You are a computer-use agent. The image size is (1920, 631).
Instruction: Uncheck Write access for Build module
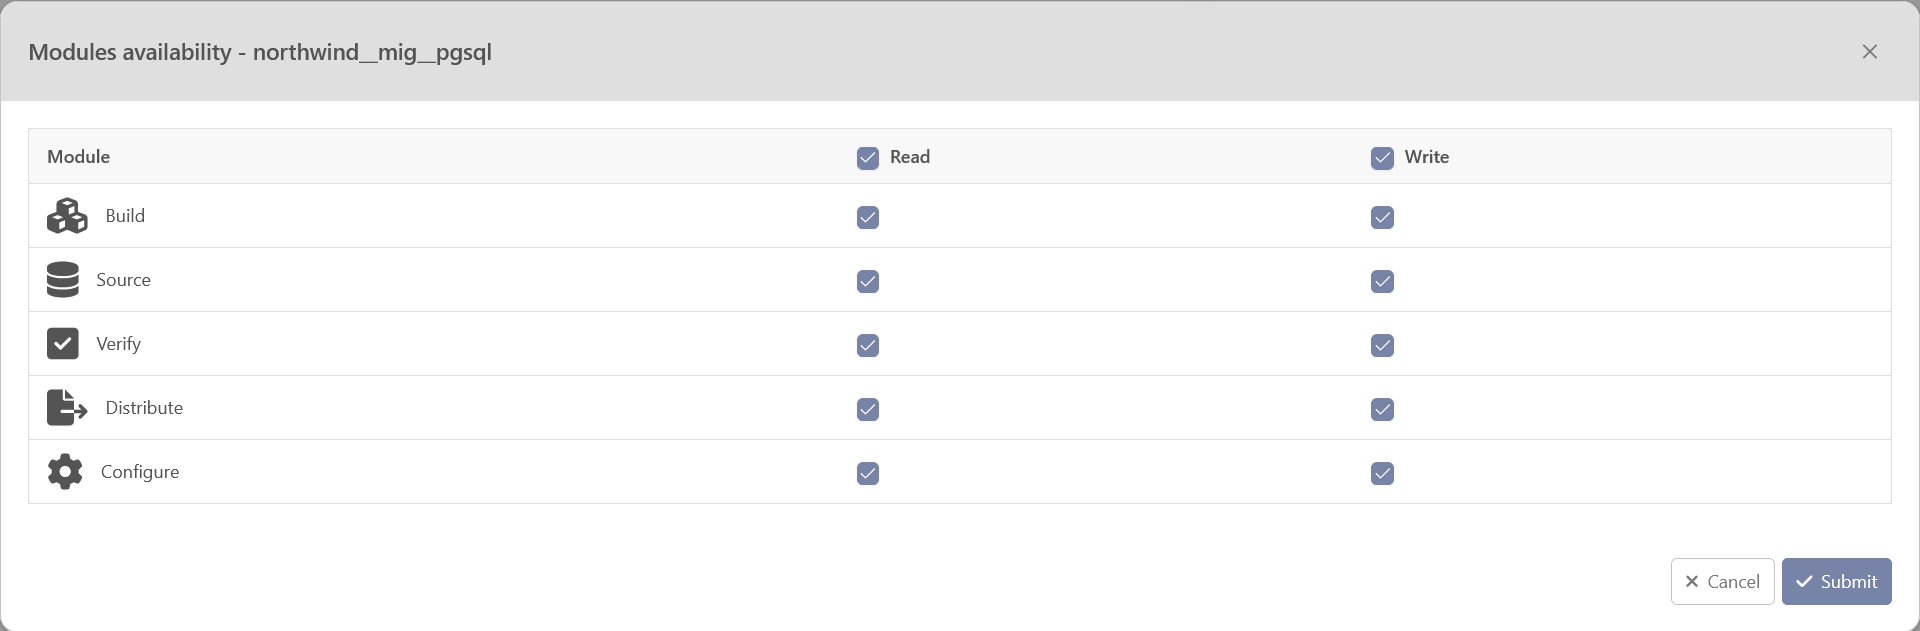[1382, 218]
